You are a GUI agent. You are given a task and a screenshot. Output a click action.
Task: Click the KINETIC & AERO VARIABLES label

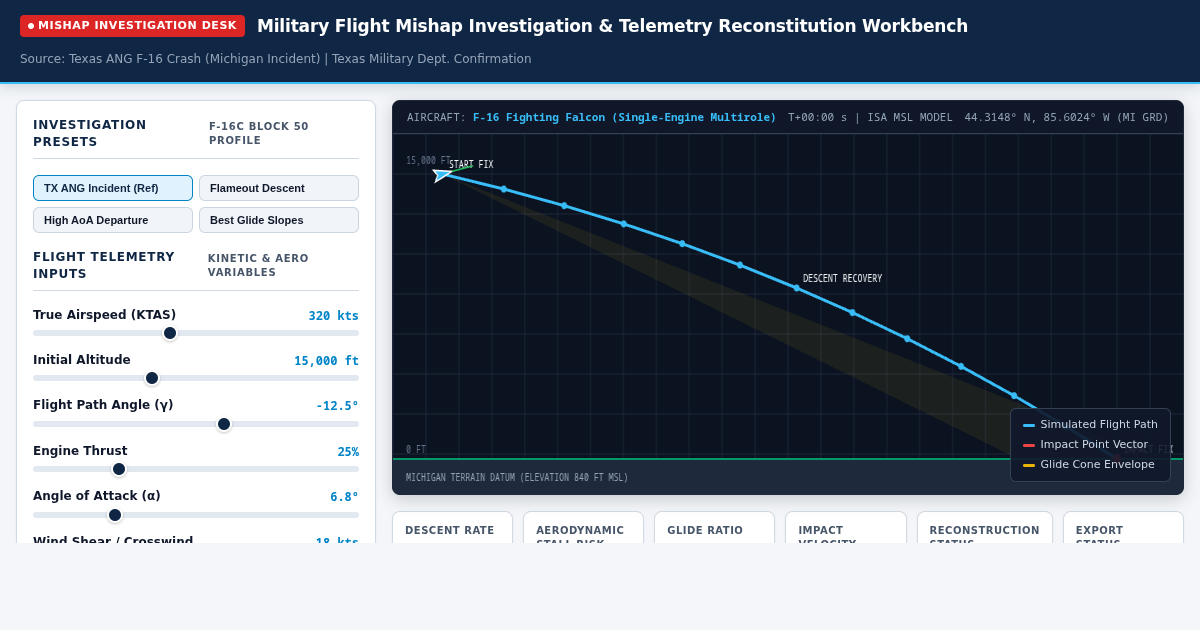pyautogui.click(x=258, y=265)
